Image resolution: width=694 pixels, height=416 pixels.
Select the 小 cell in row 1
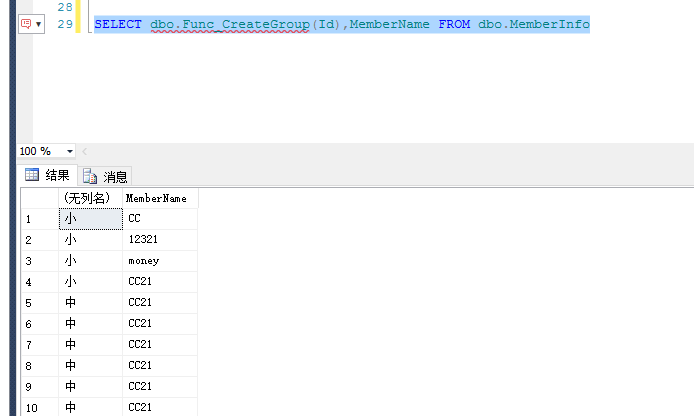(91, 219)
